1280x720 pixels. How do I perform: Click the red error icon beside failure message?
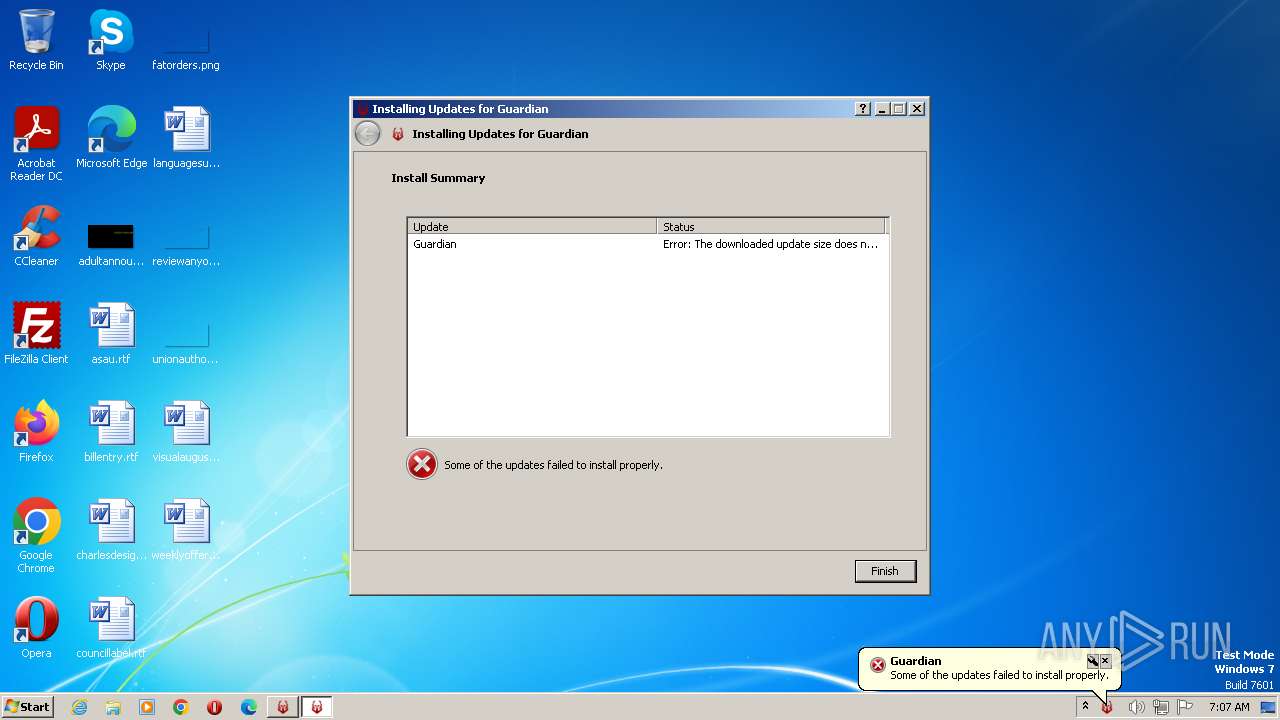tap(422, 464)
